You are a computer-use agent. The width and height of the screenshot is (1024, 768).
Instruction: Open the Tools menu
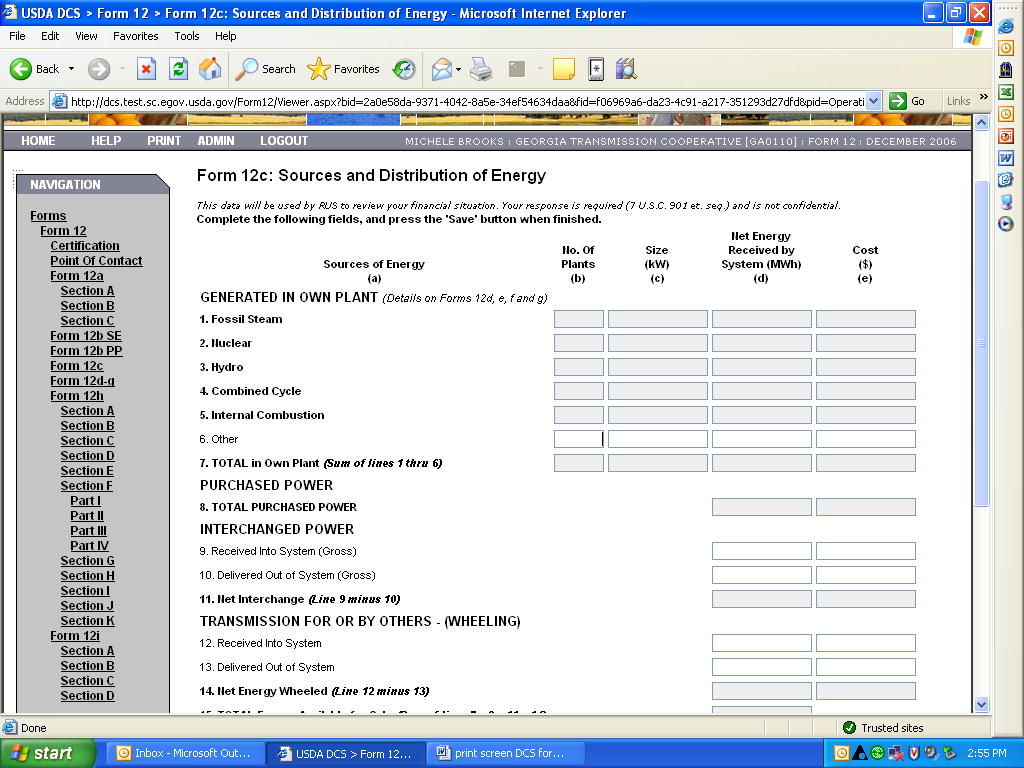click(187, 36)
